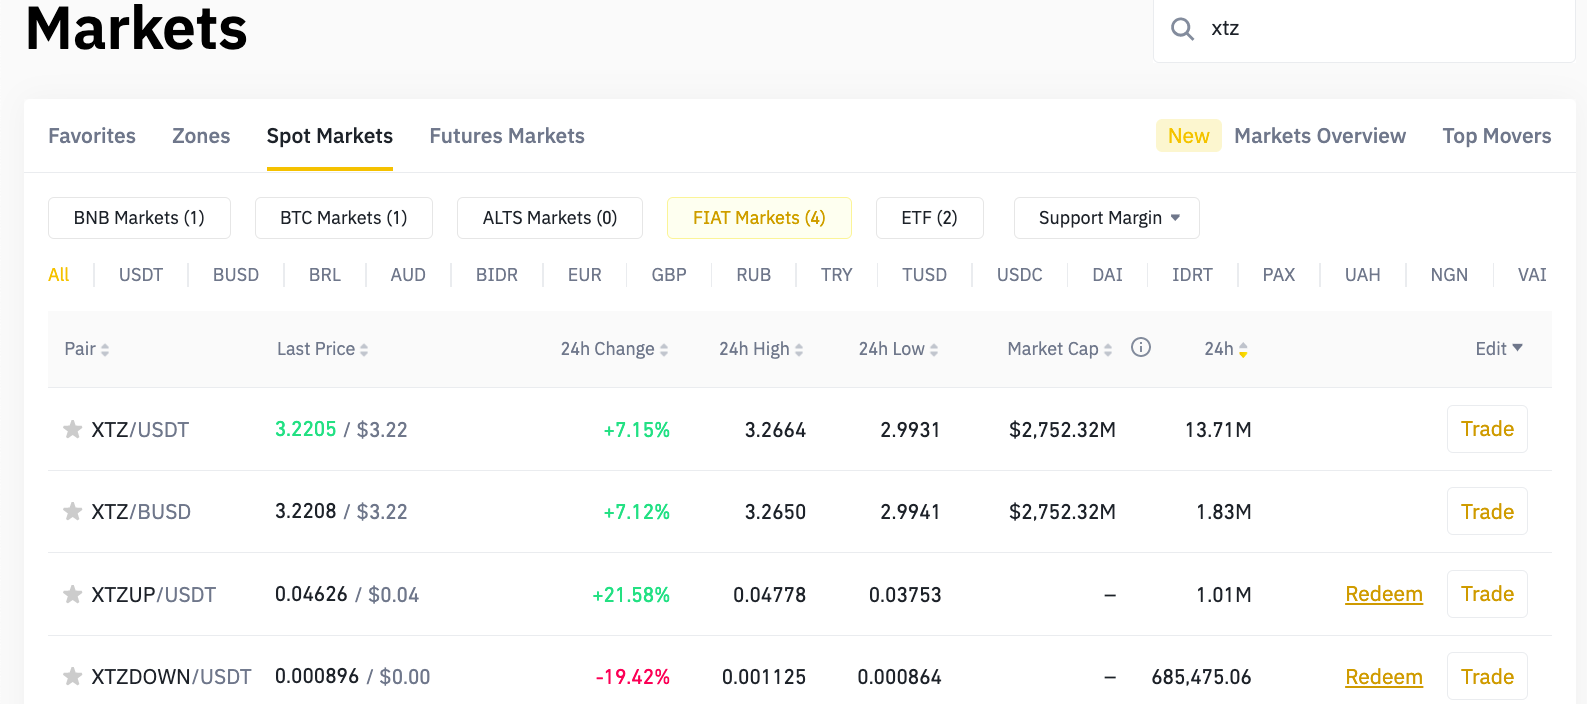The width and height of the screenshot is (1587, 704).
Task: Click Market Cap info icon
Action: click(x=1140, y=348)
